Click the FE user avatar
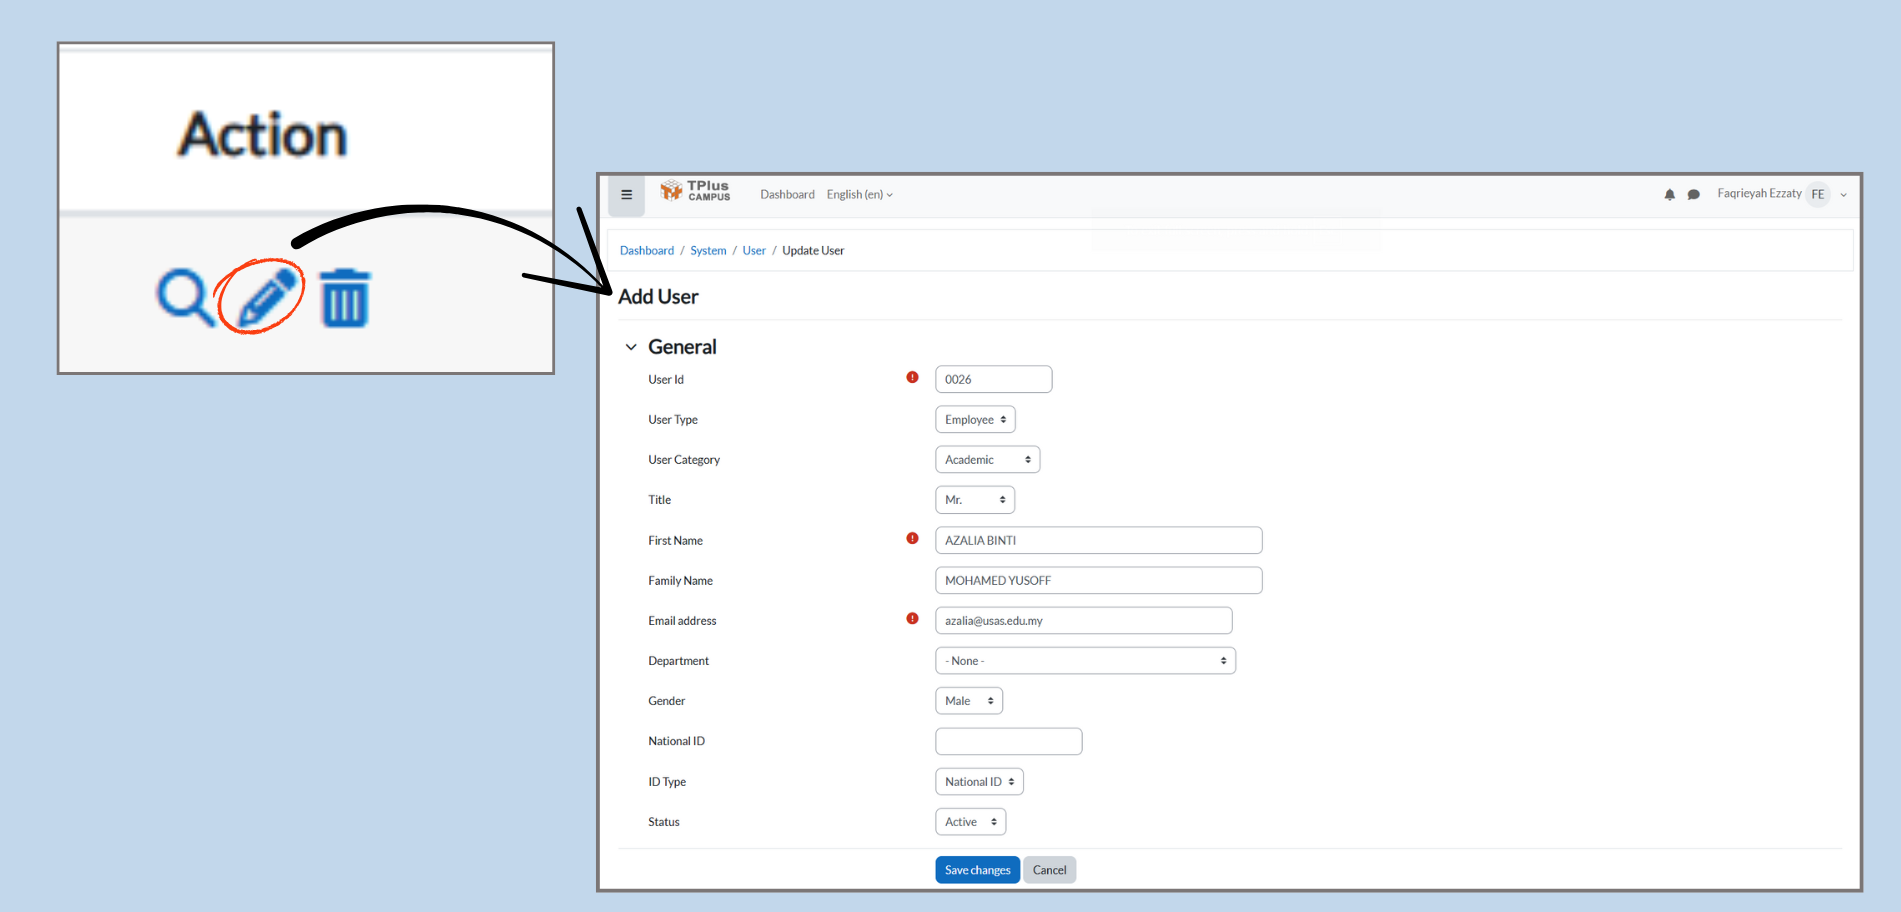Viewport: 1901px width, 912px height. tap(1818, 194)
